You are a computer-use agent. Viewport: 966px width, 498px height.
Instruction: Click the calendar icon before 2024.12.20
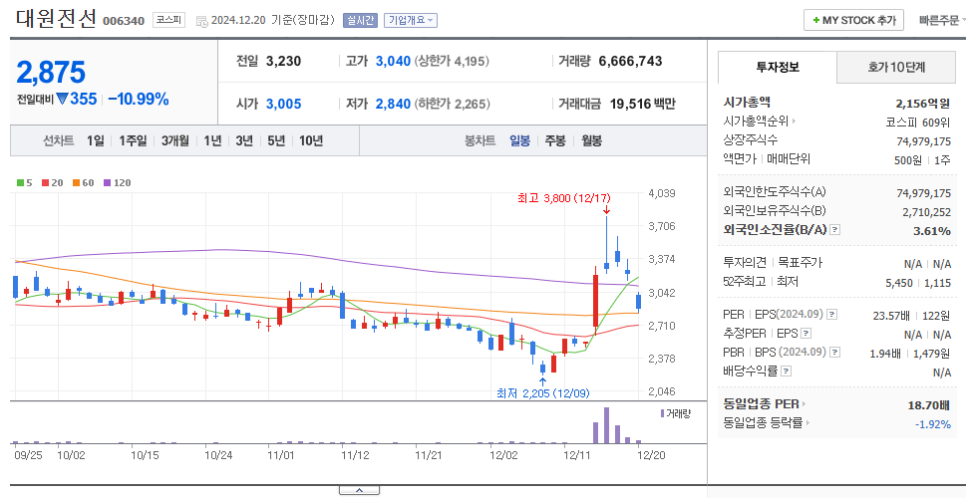click(x=202, y=21)
